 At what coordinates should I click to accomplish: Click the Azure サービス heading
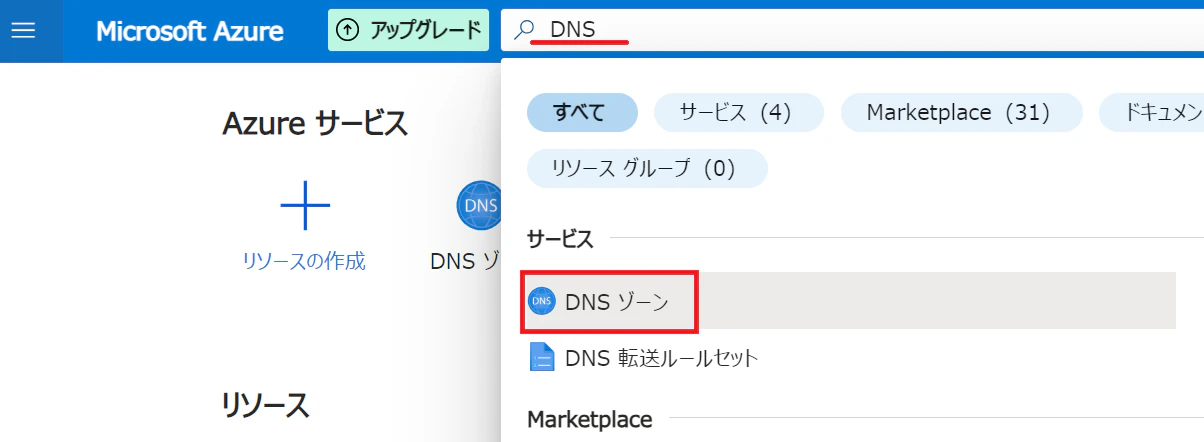[315, 124]
